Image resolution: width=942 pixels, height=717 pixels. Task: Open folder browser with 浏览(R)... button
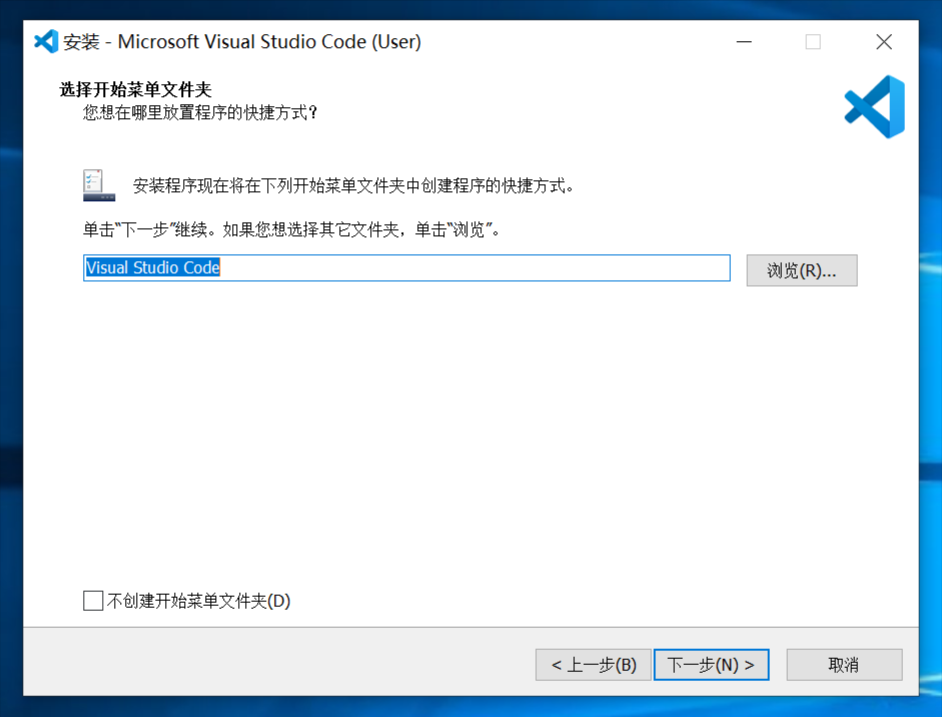pos(801,270)
